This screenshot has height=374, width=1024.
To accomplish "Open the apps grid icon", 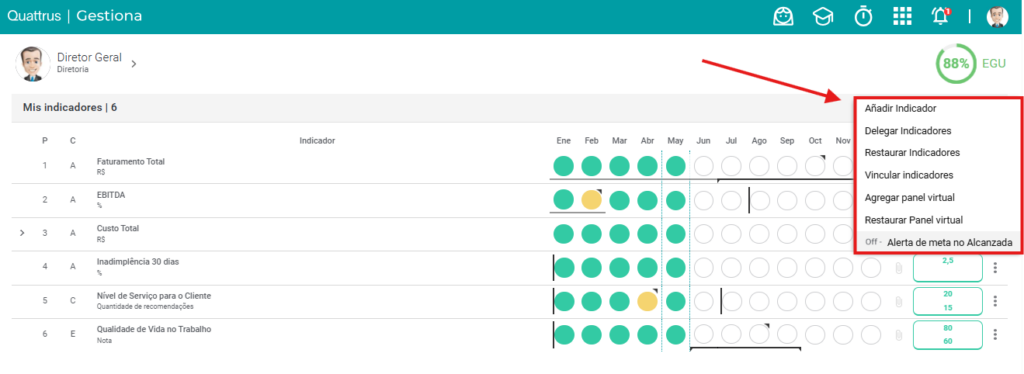I will pos(902,16).
